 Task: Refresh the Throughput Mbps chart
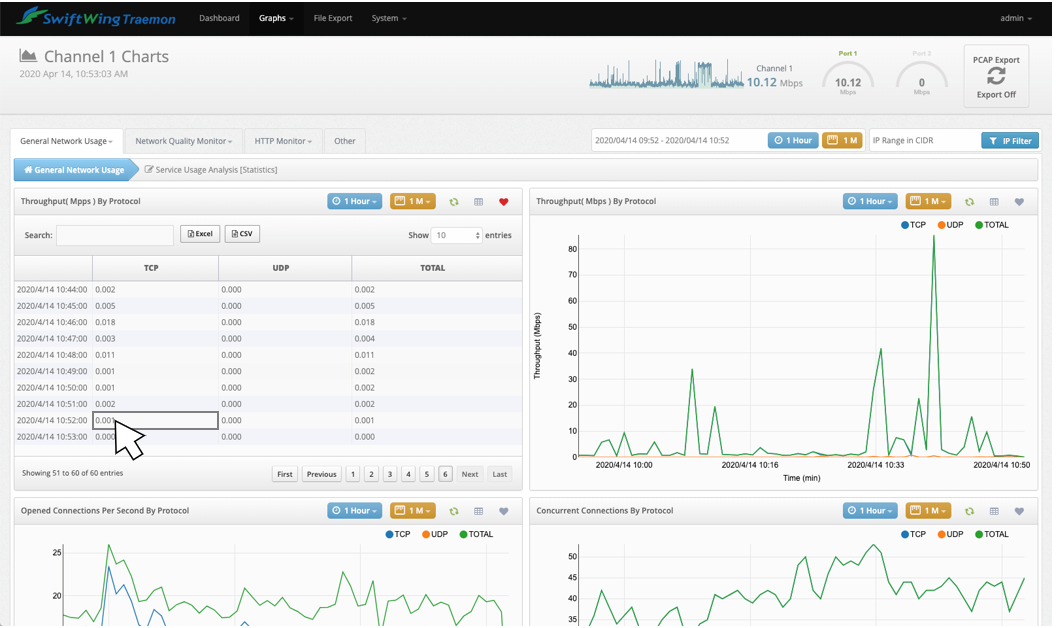[x=969, y=202]
